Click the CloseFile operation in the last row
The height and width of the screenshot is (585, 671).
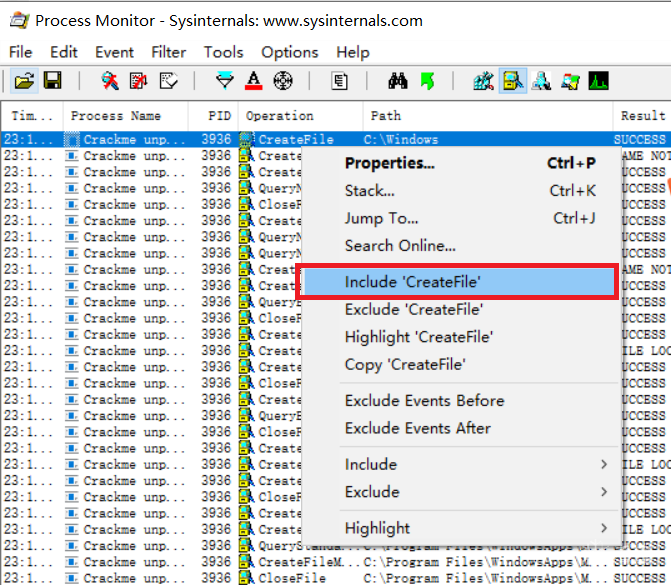pyautogui.click(x=292, y=578)
